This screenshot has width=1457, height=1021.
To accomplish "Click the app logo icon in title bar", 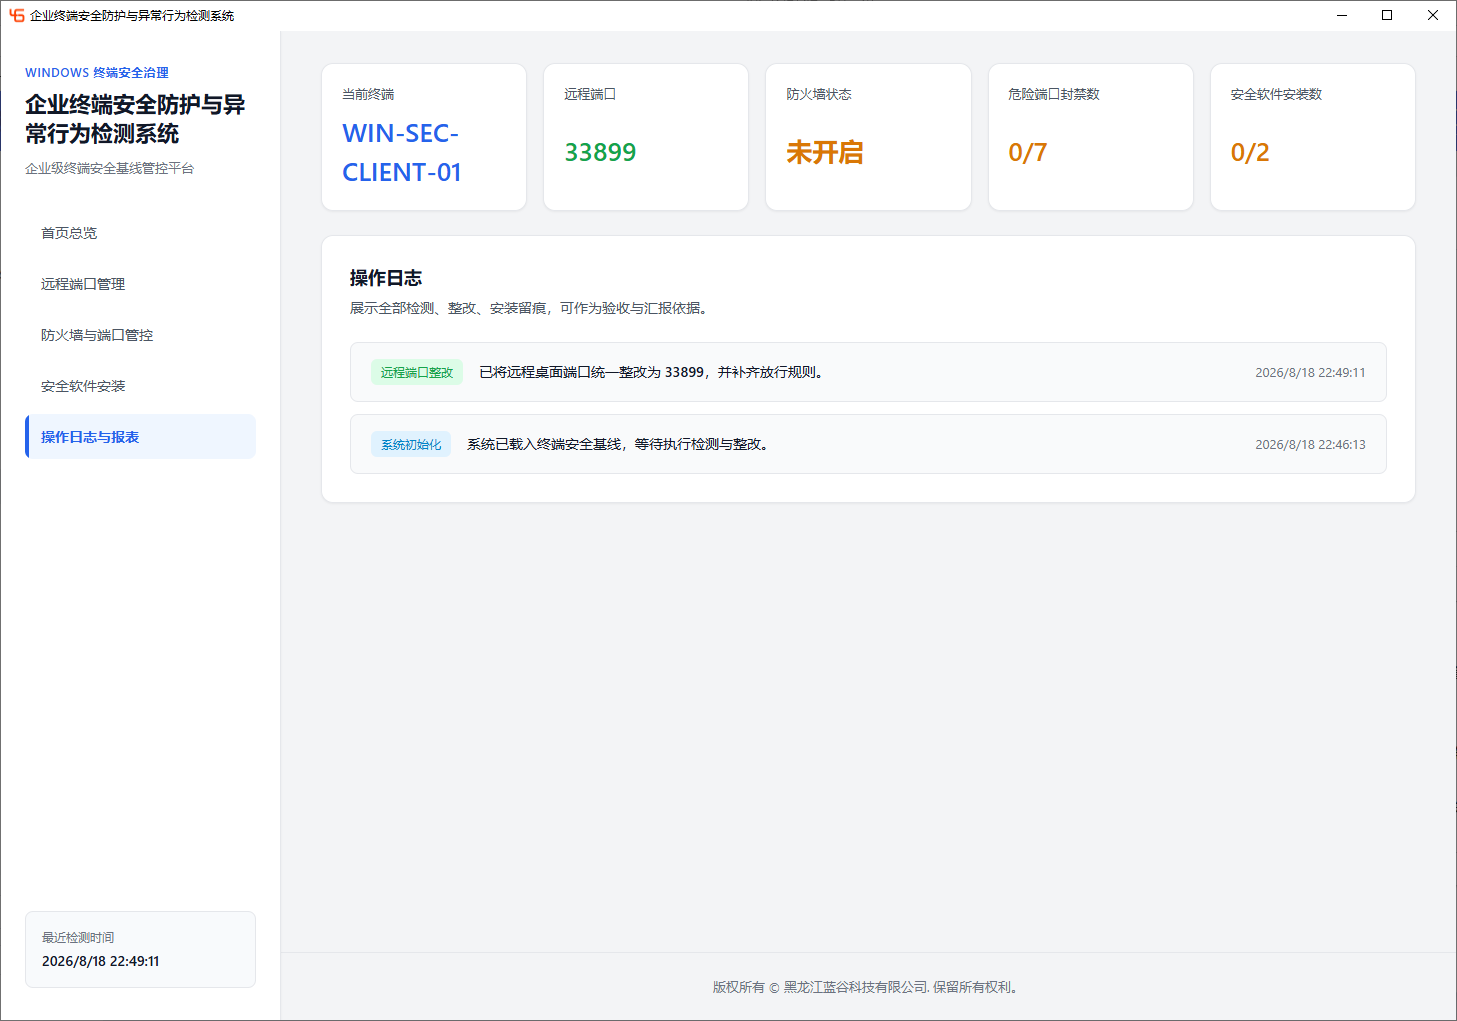I will pyautogui.click(x=16, y=15).
